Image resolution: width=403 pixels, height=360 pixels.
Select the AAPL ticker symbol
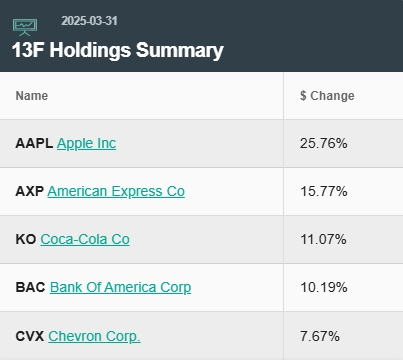[34, 143]
